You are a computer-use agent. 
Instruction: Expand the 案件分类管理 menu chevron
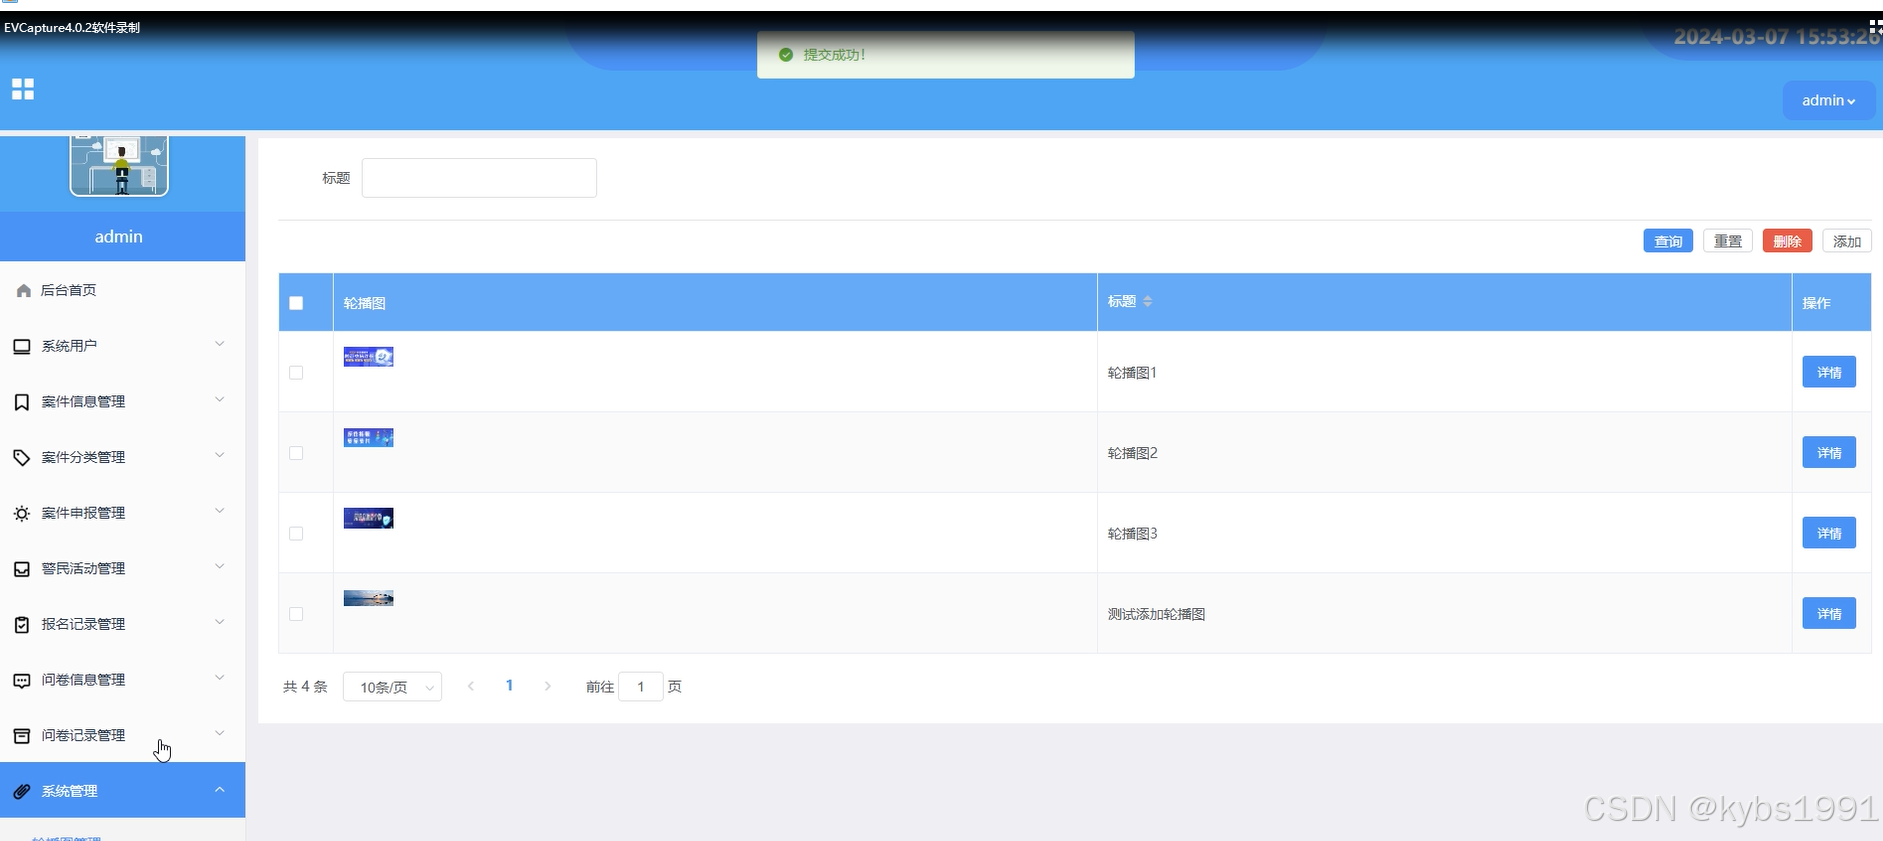pos(220,455)
